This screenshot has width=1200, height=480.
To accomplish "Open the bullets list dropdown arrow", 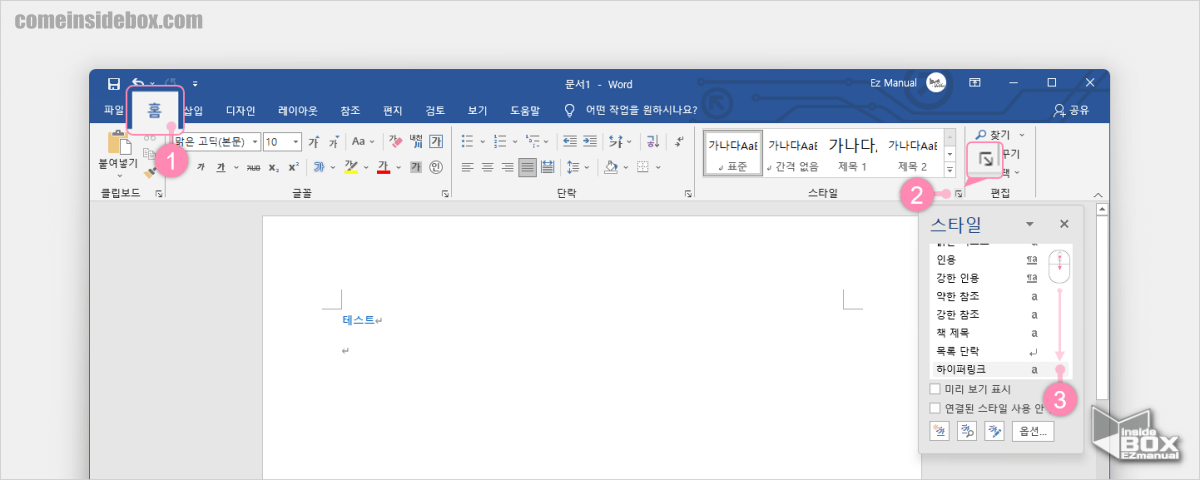I will point(483,142).
